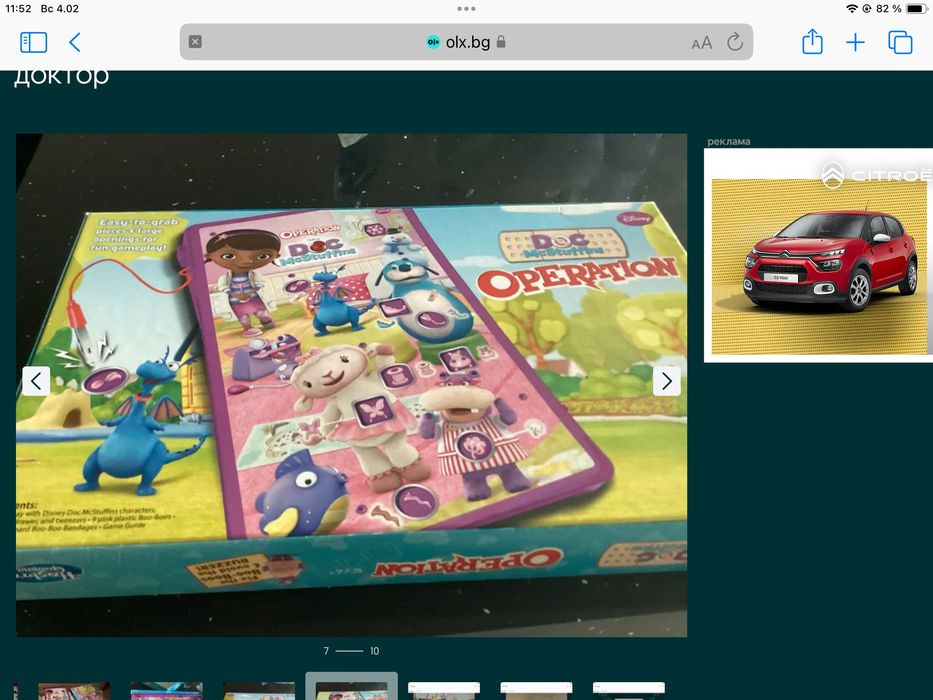Click the 'реклама' label above the ad
The height and width of the screenshot is (700, 933).
729,142
